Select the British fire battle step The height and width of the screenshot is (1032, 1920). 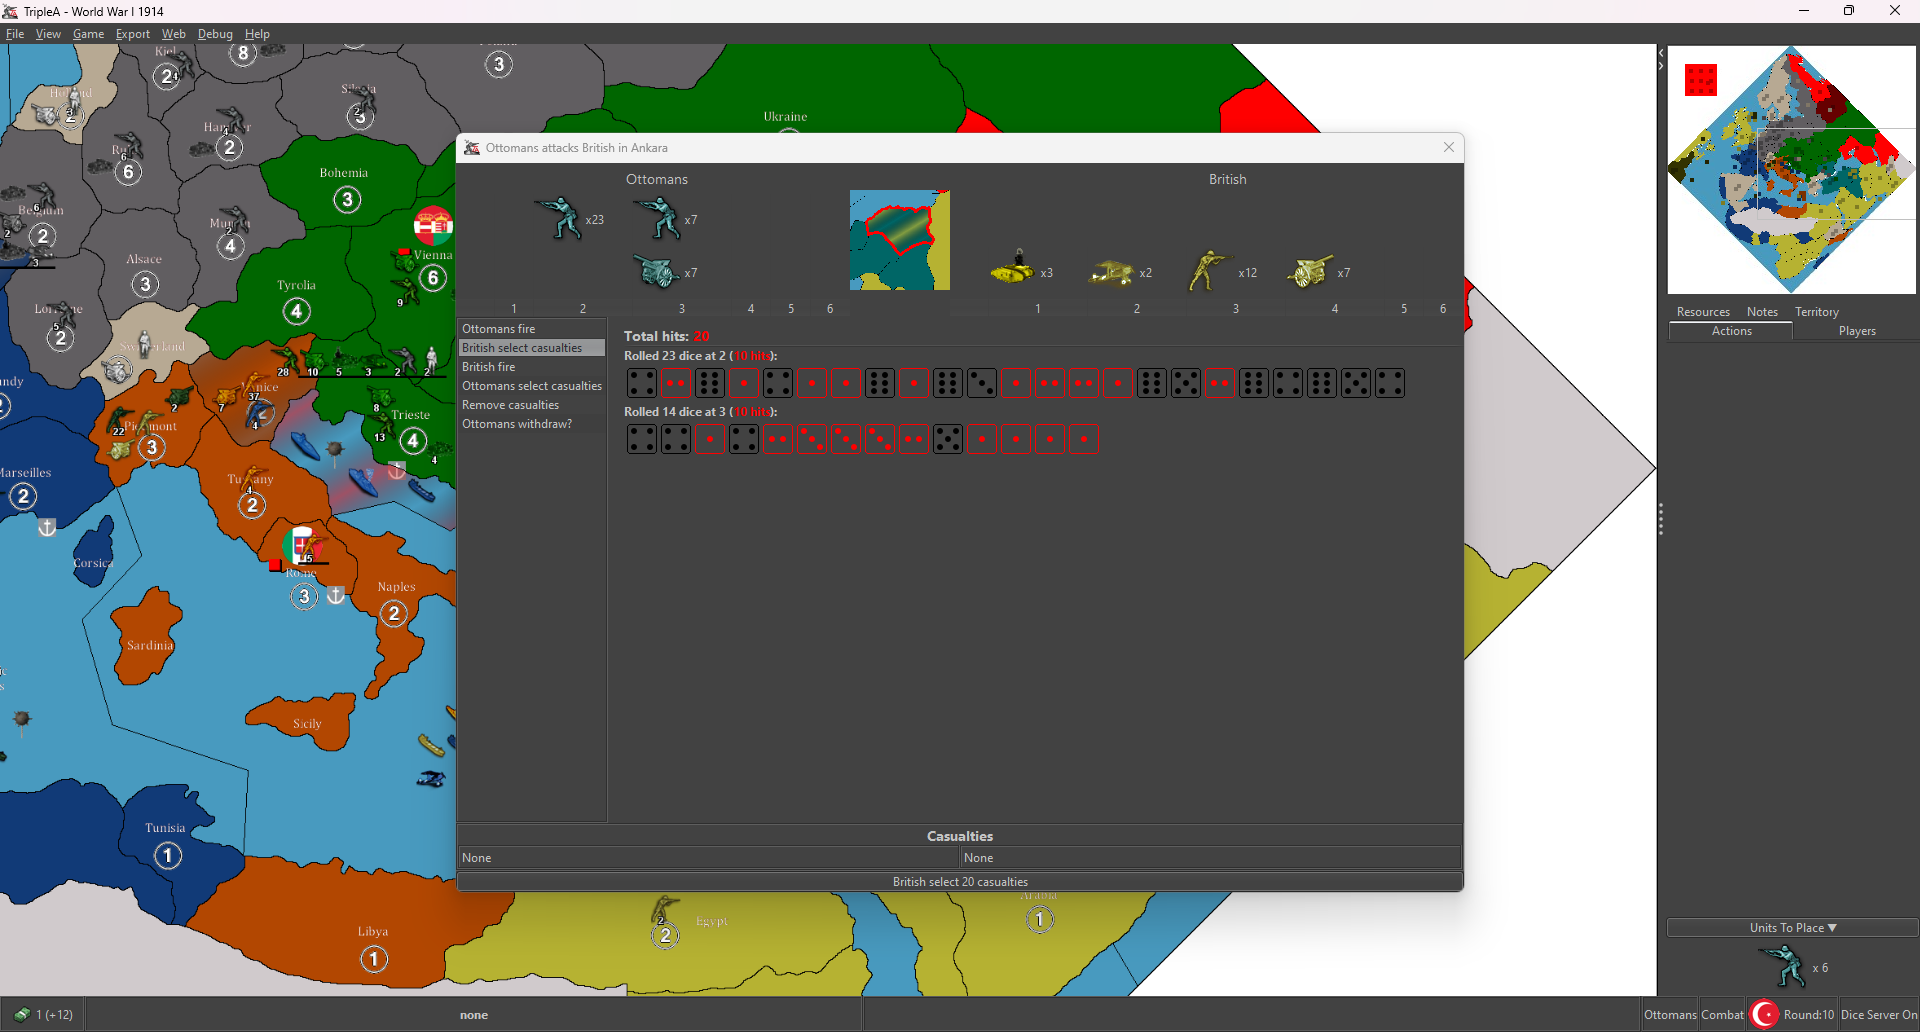pos(531,367)
